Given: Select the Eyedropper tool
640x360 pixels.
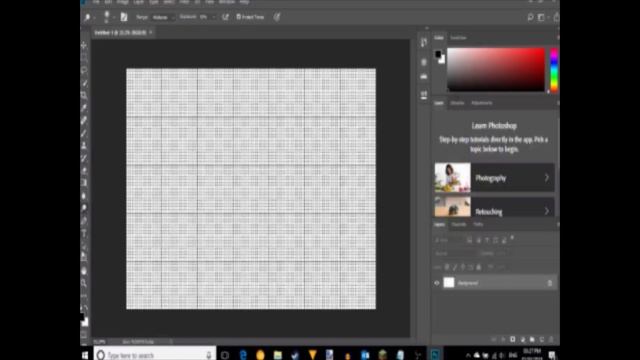Looking at the screenshot, I should (x=84, y=108).
